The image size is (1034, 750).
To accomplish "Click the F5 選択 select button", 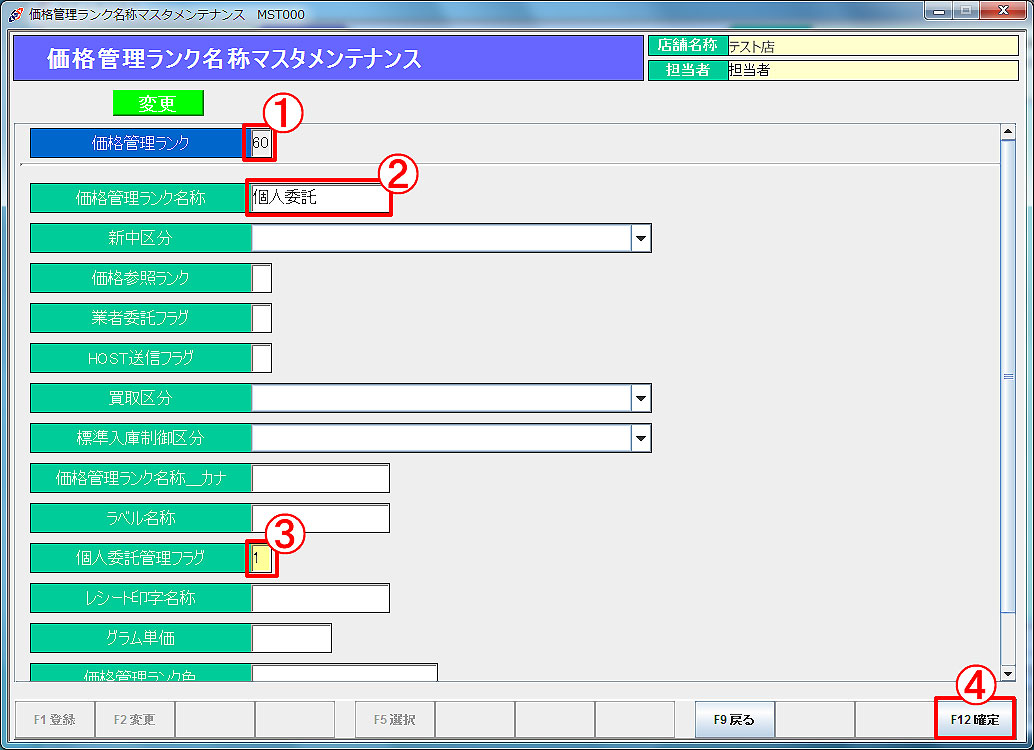I will [394, 719].
